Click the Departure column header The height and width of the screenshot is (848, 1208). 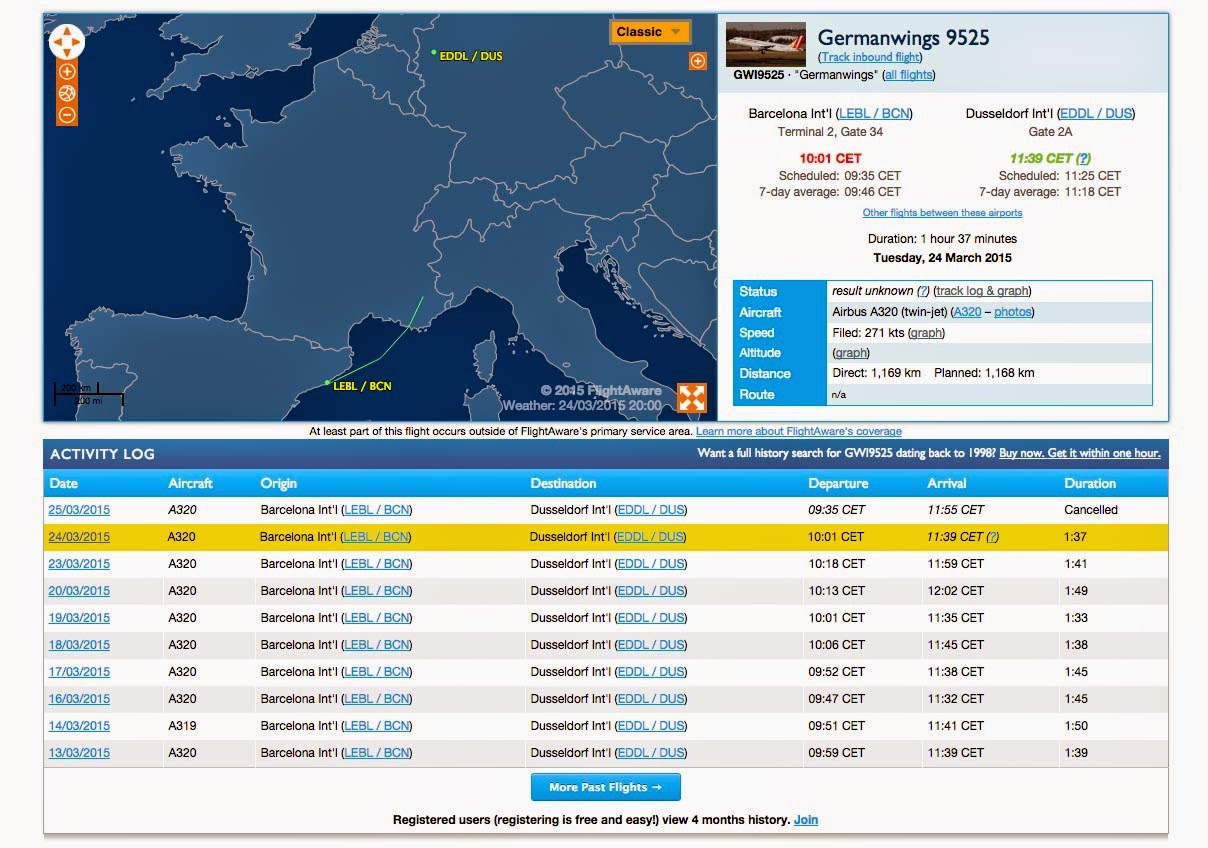point(838,483)
